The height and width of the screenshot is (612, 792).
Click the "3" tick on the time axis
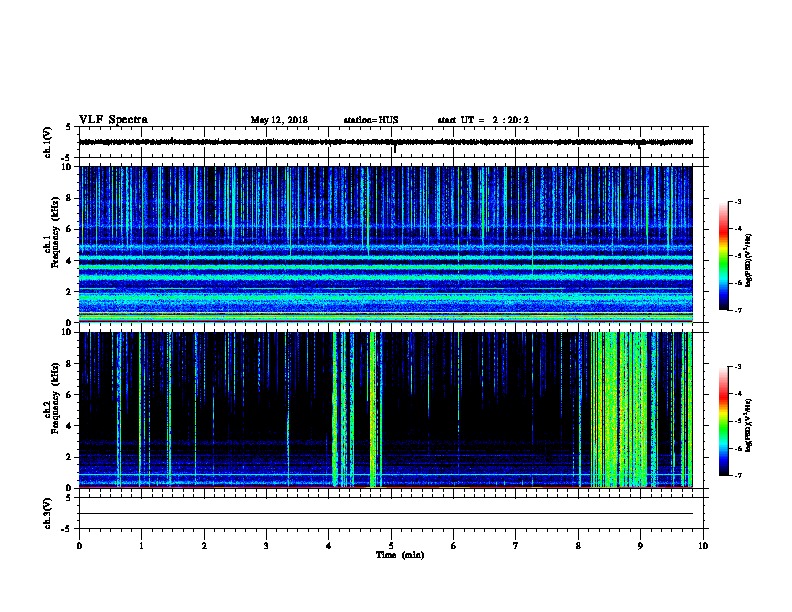click(266, 546)
